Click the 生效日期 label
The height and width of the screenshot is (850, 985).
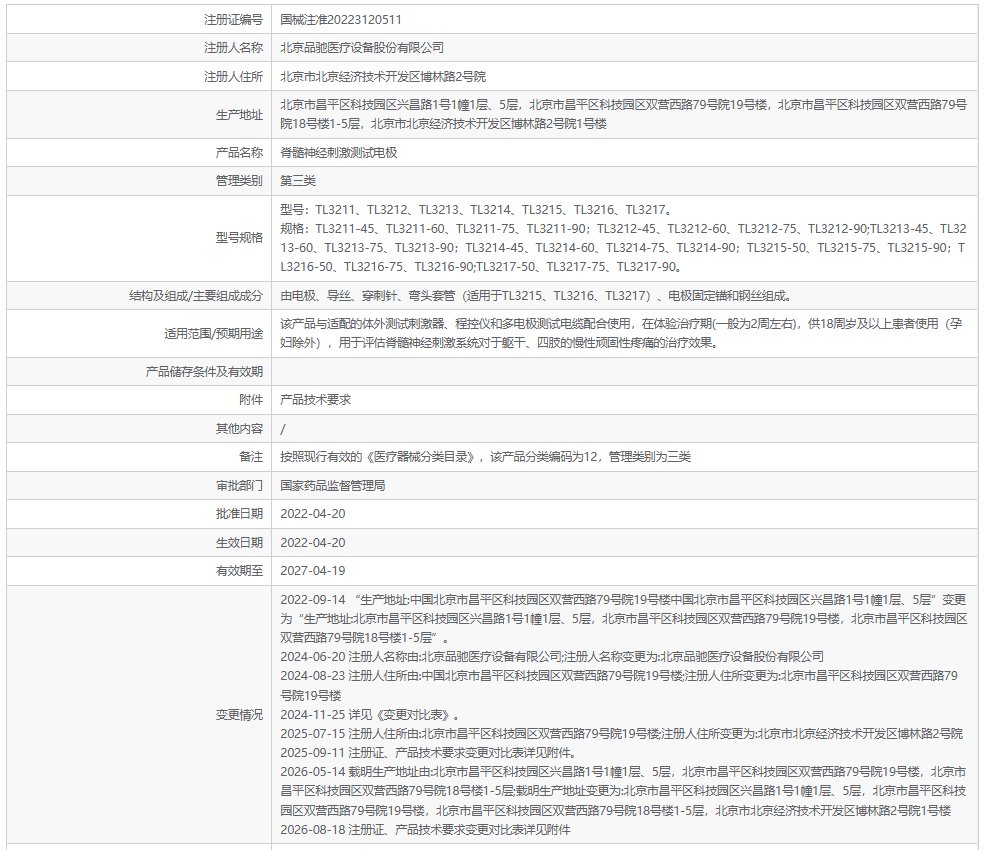coord(239,542)
